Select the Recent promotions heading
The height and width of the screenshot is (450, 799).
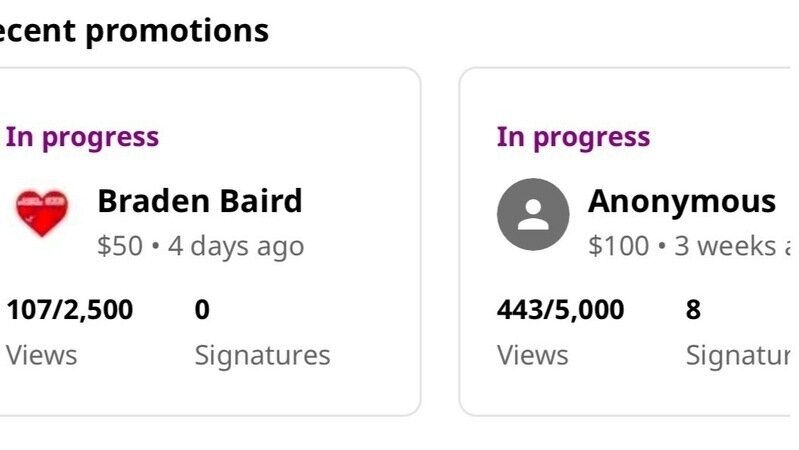[x=134, y=31]
